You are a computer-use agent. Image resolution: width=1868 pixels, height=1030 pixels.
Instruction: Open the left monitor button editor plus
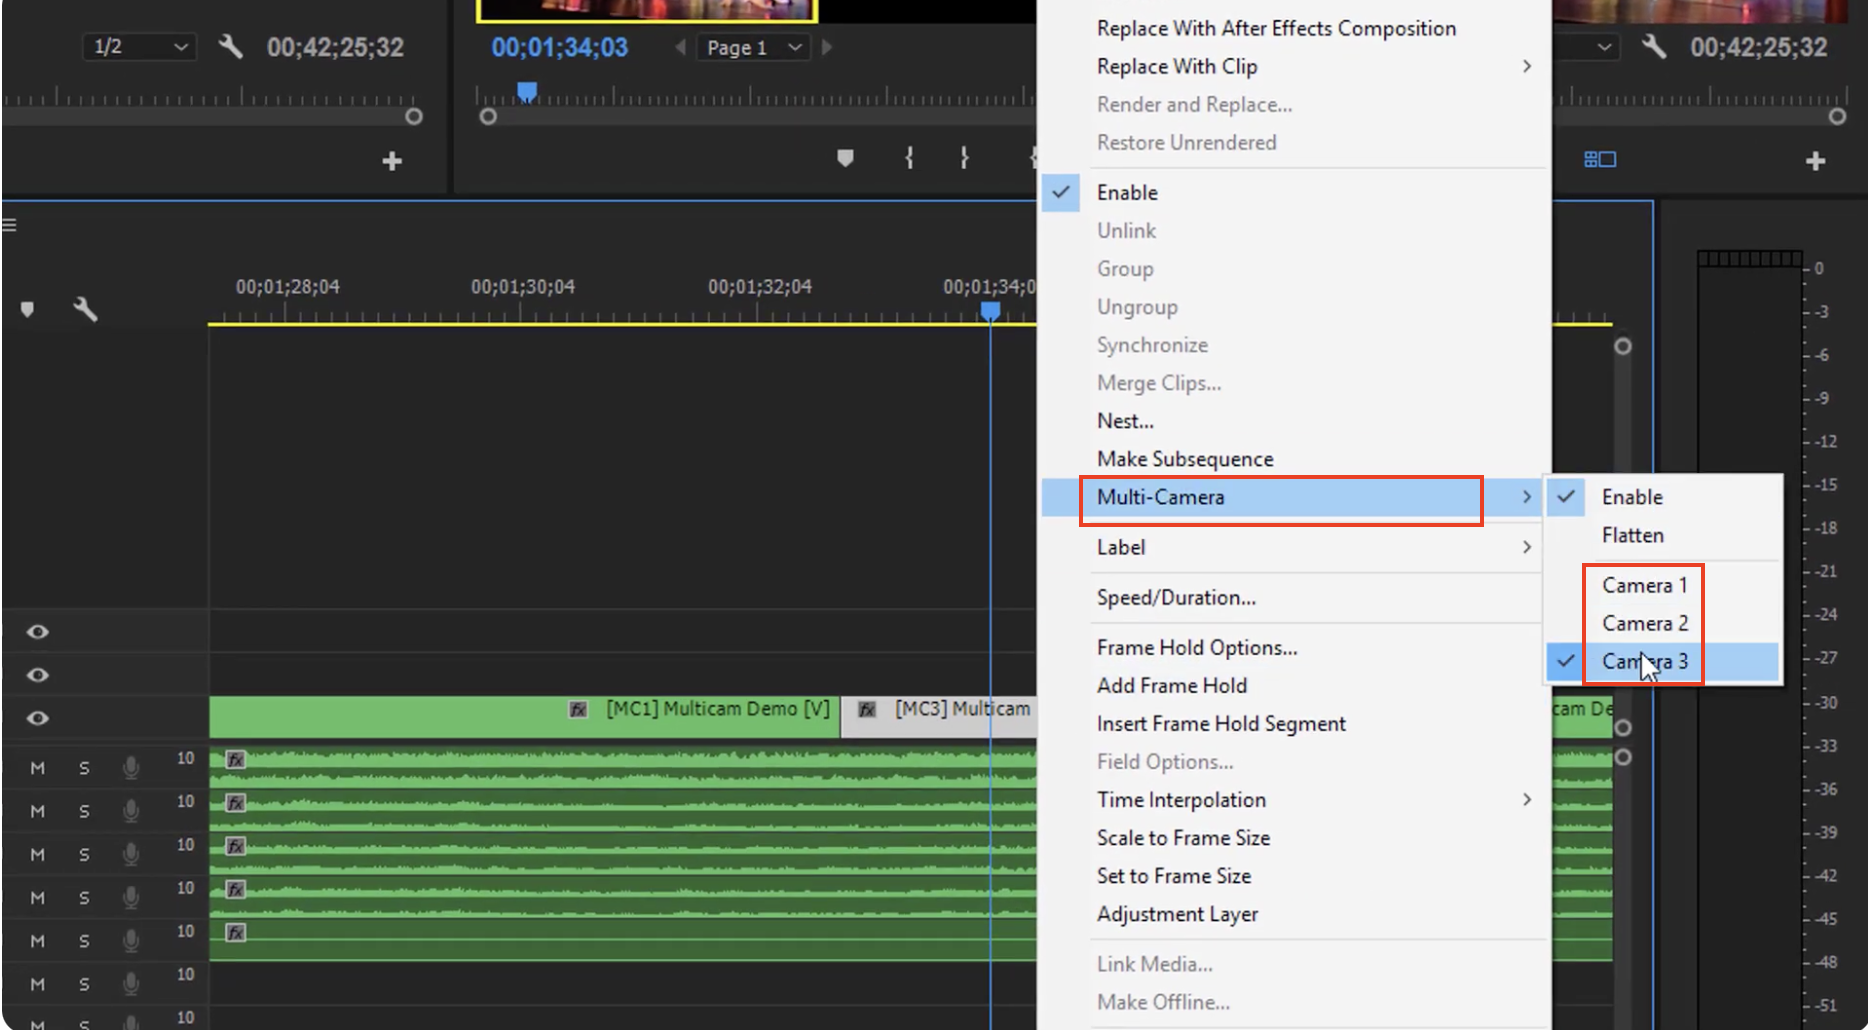tap(392, 161)
